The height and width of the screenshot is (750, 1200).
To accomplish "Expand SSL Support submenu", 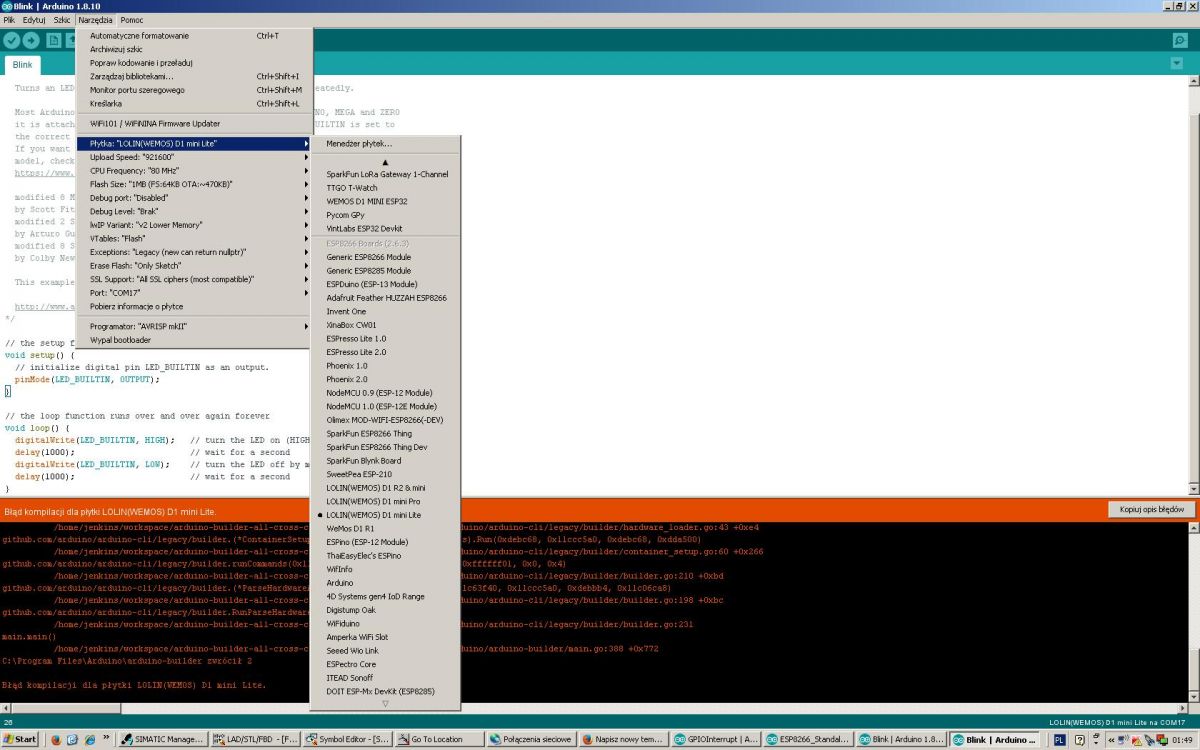I will click(195, 279).
